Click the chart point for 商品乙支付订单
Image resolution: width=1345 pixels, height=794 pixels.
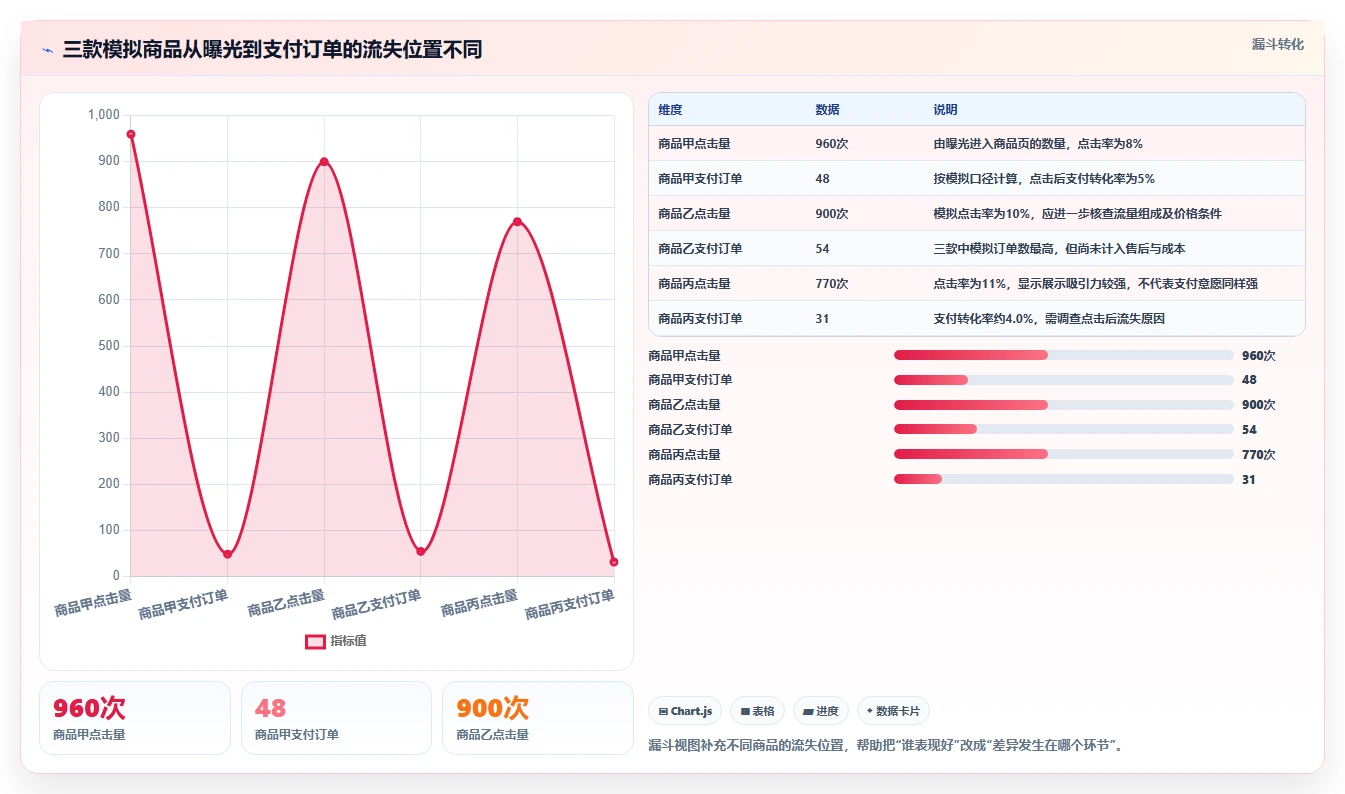pos(420,551)
